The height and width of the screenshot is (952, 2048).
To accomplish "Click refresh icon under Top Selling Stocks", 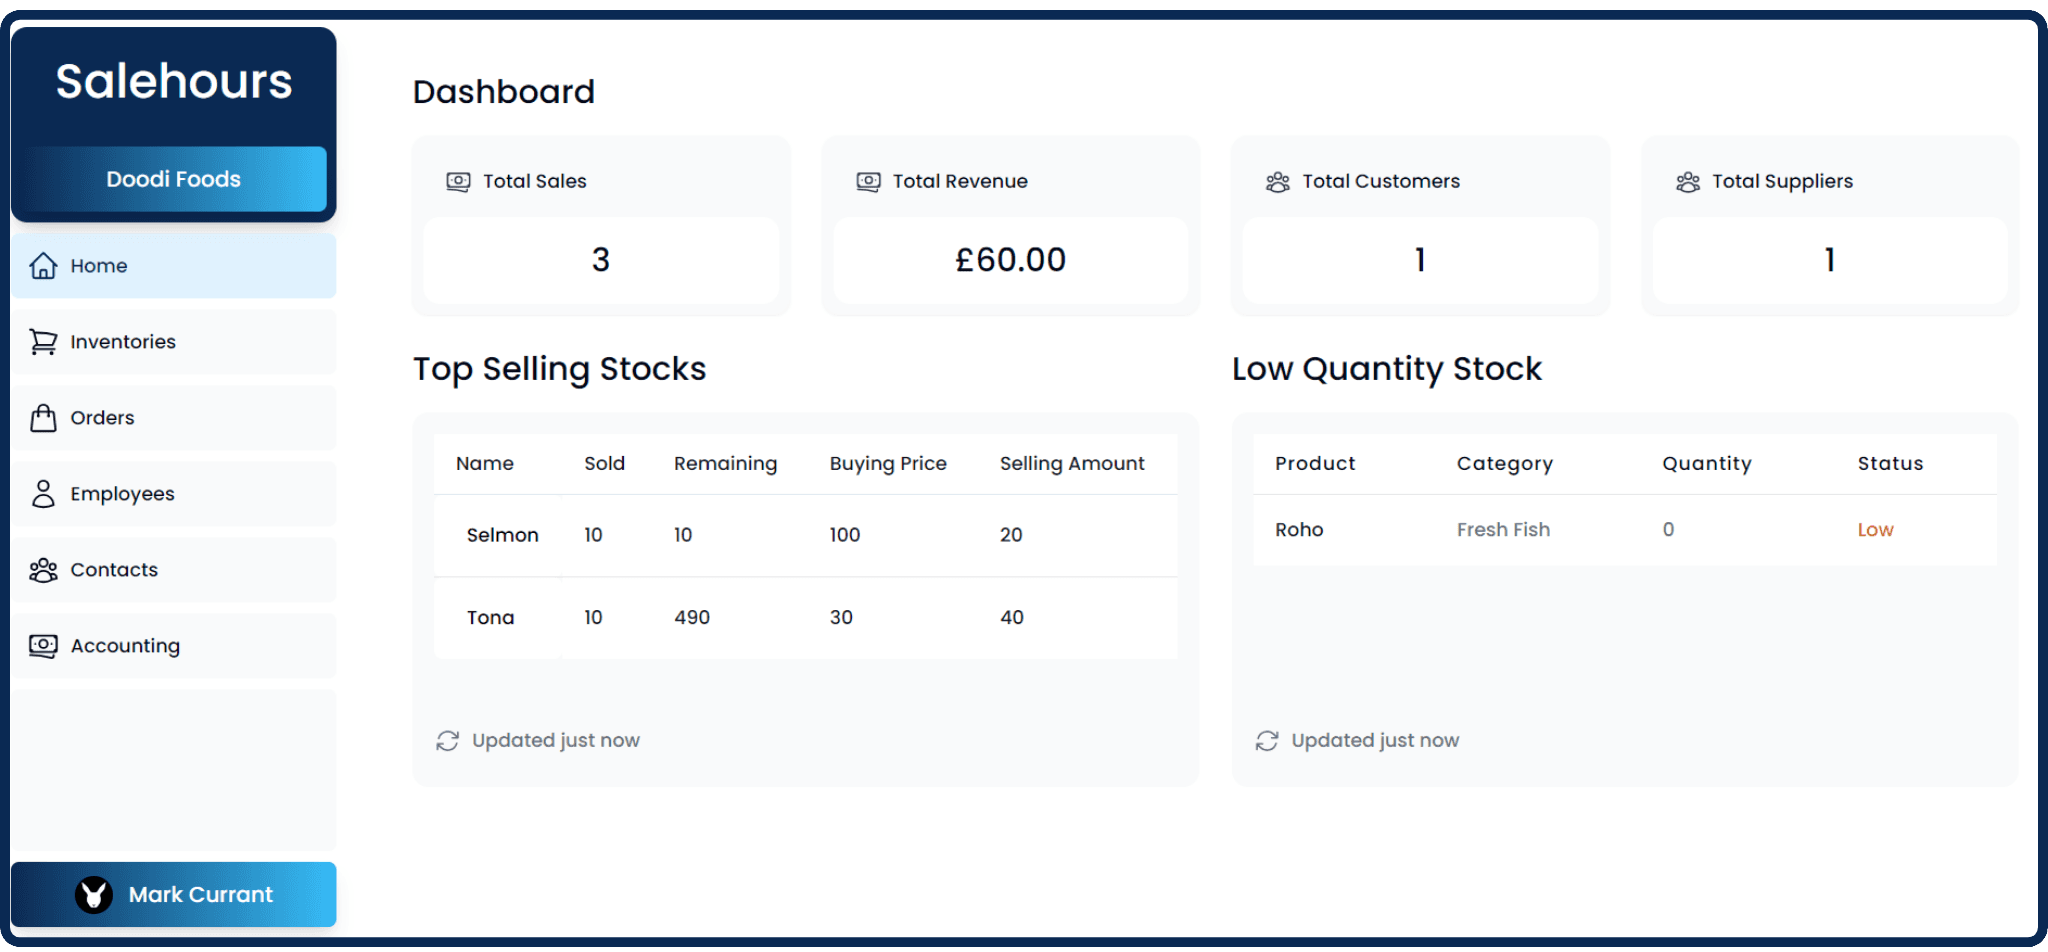I will 447,741.
